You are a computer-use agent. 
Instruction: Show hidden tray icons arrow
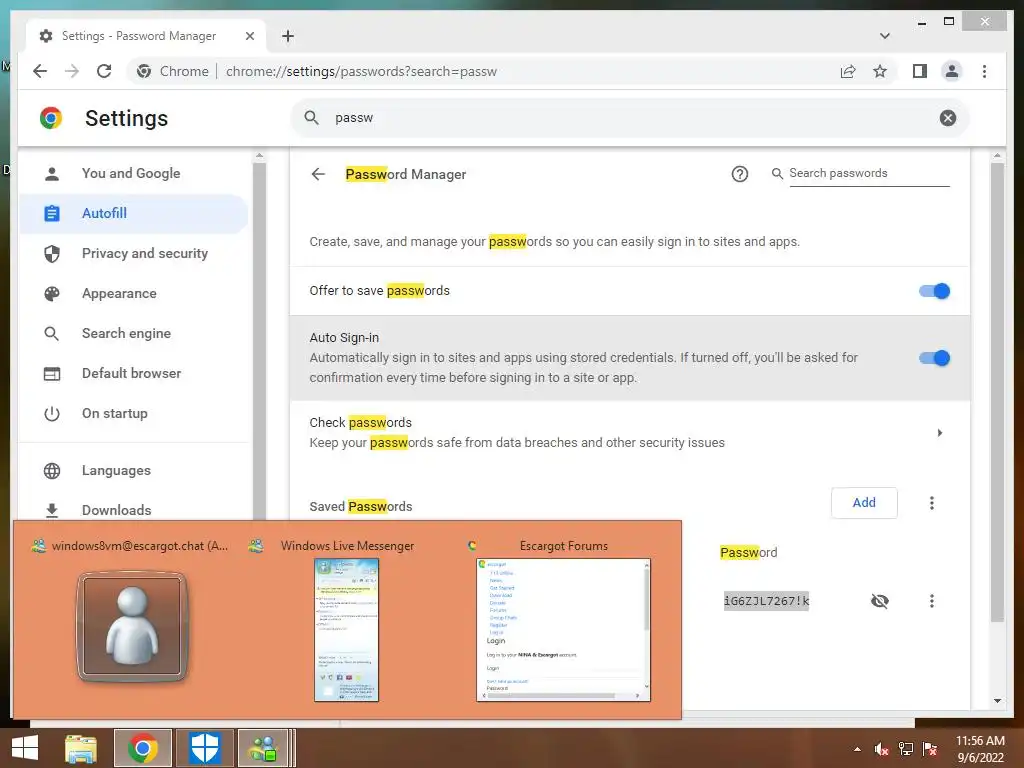click(x=857, y=749)
